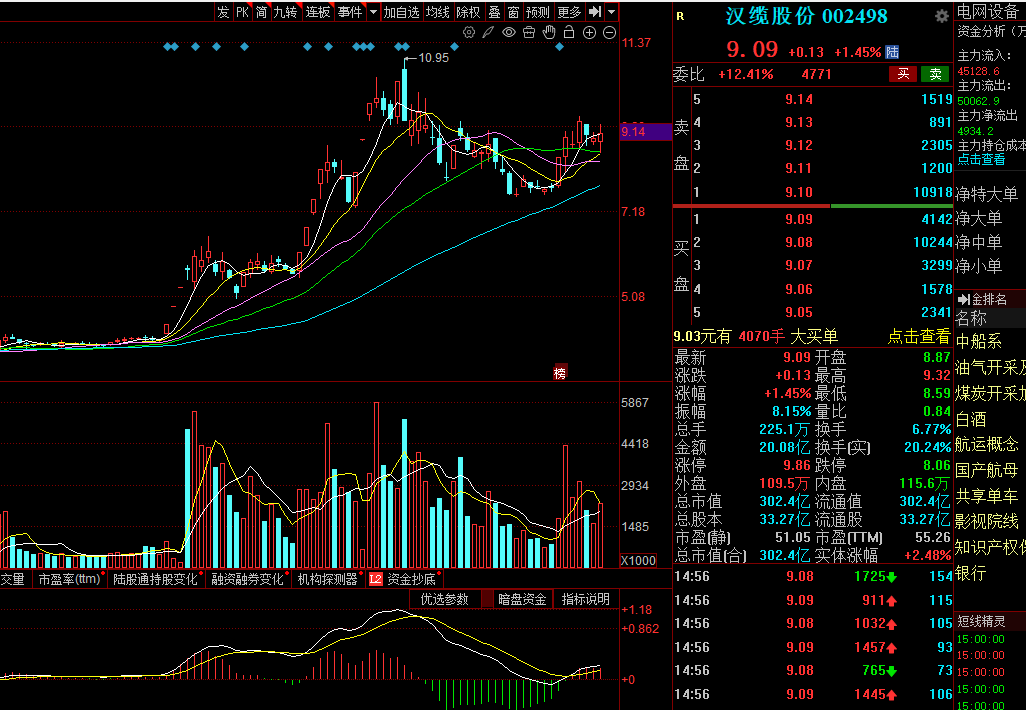
Task: Click the 榜 marker on chart
Action: 560,372
